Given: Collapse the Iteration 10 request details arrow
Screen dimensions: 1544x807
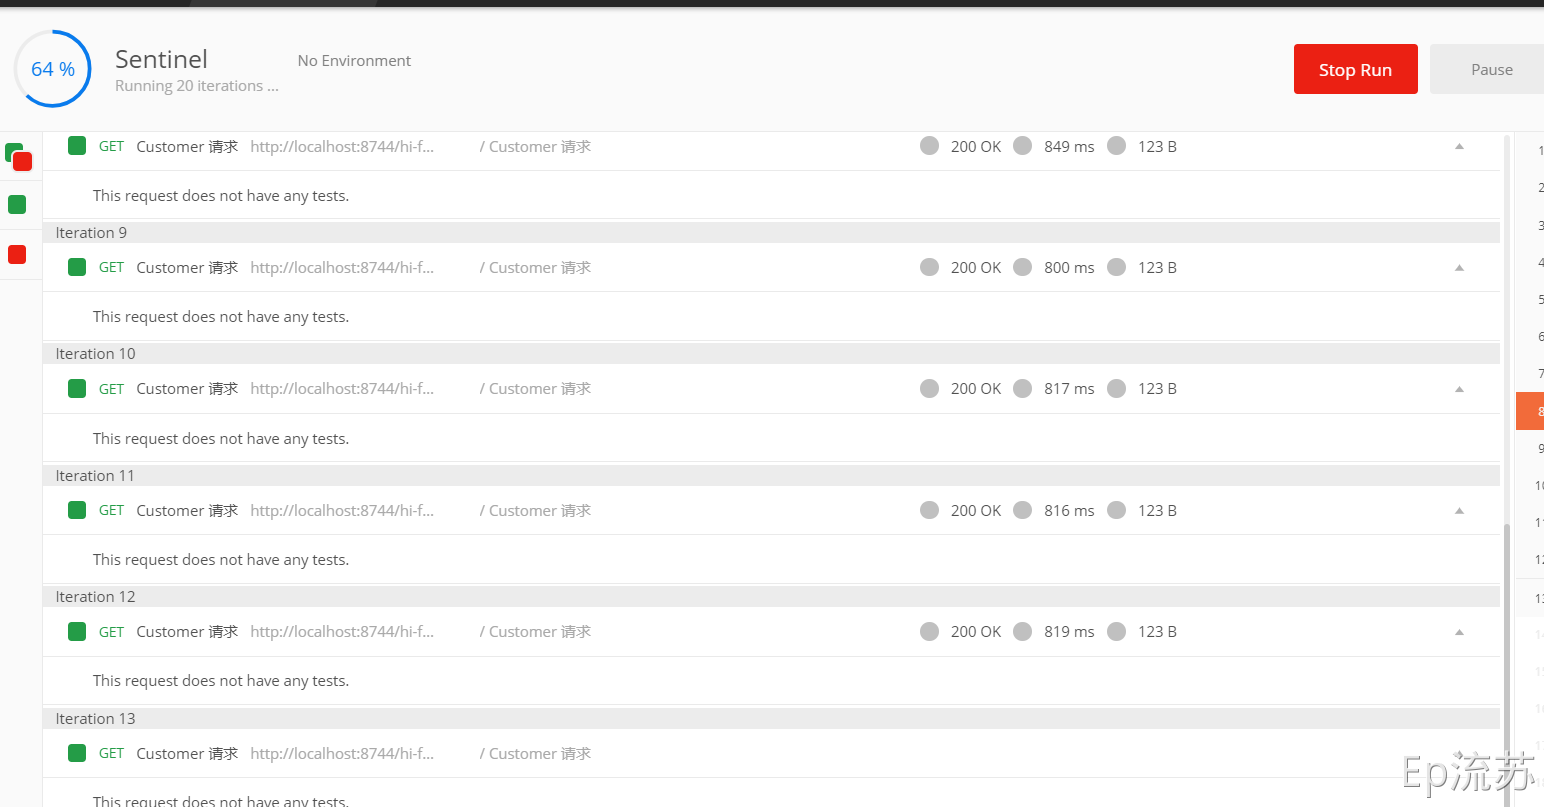Looking at the screenshot, I should pos(1459,389).
